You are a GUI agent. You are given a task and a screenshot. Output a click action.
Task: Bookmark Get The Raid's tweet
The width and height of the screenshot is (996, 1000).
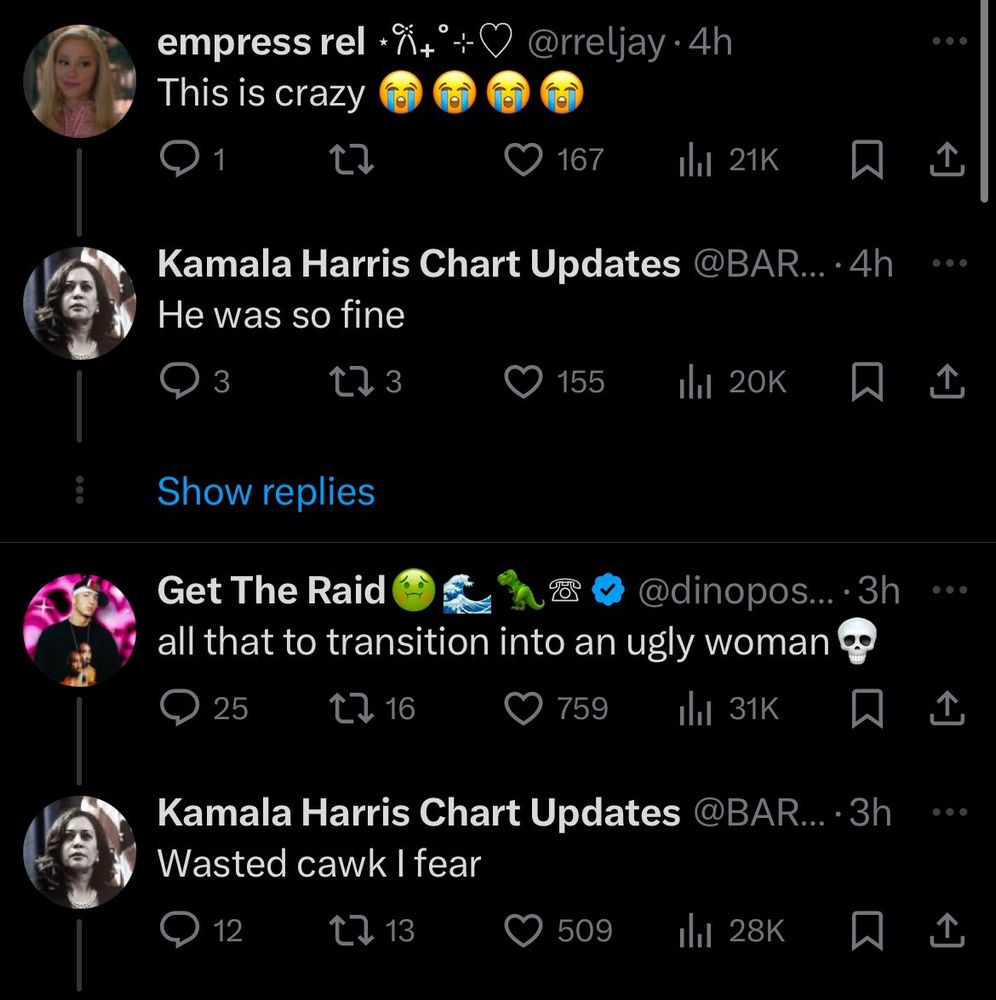pos(868,708)
